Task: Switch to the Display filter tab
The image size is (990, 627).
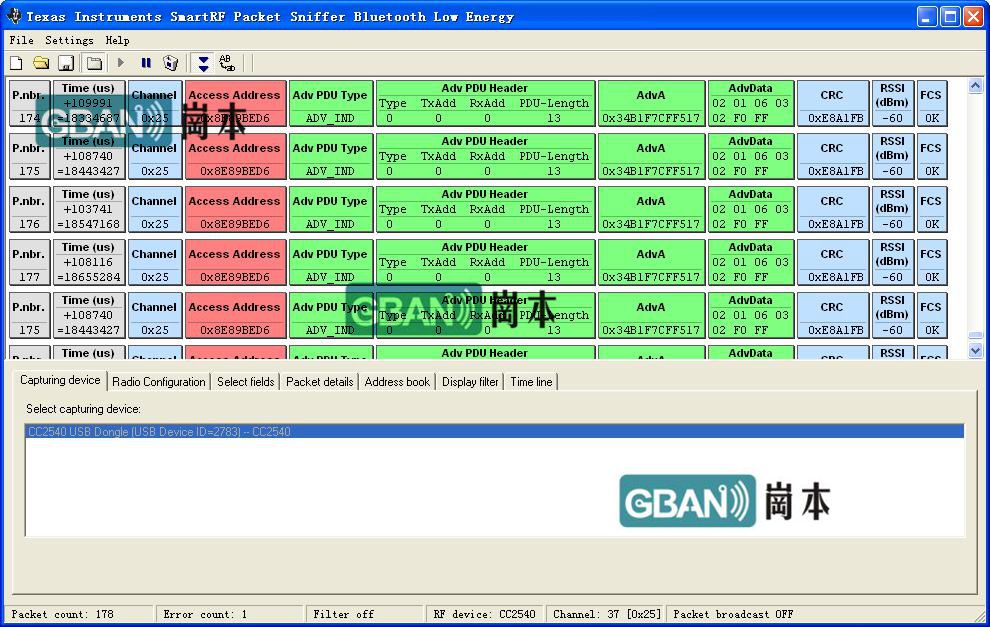Action: click(470, 382)
